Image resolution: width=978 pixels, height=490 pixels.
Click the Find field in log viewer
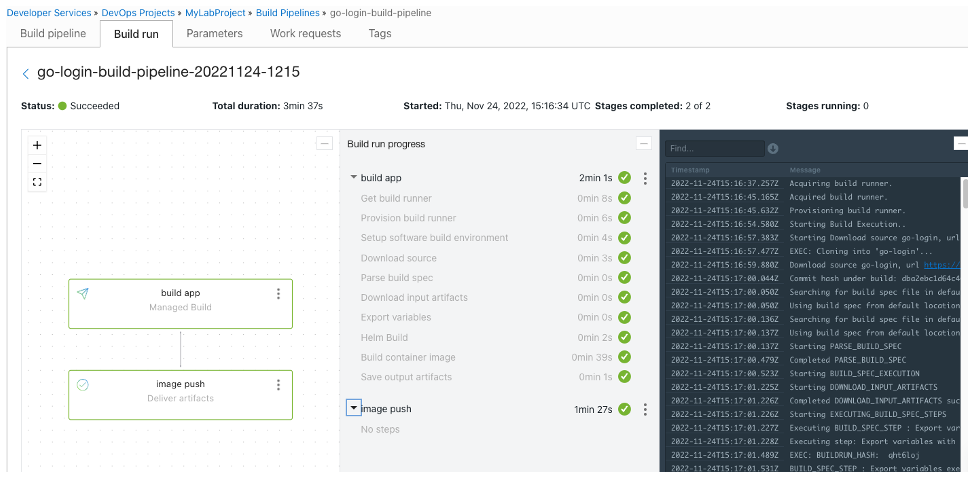coord(715,148)
